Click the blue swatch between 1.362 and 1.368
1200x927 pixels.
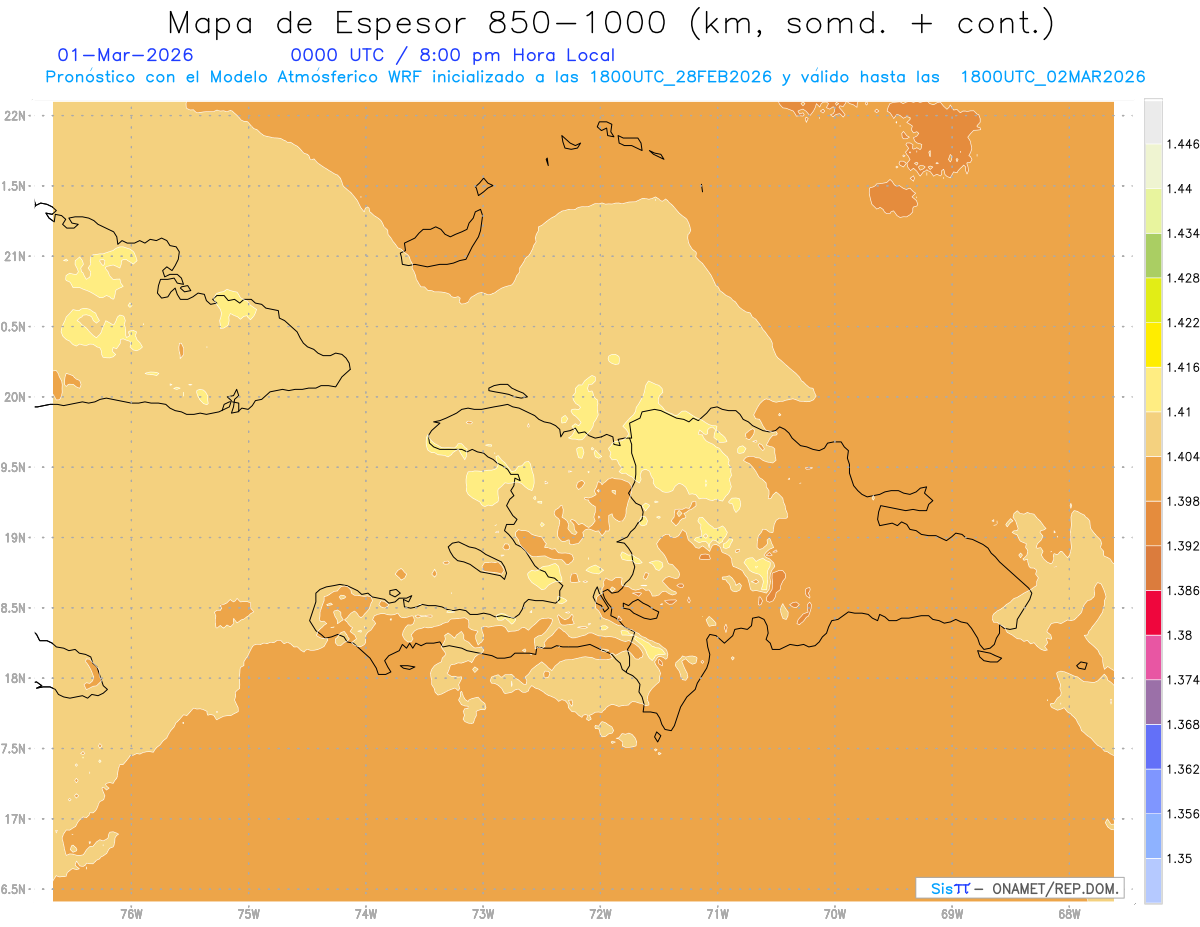pyautogui.click(x=1153, y=747)
